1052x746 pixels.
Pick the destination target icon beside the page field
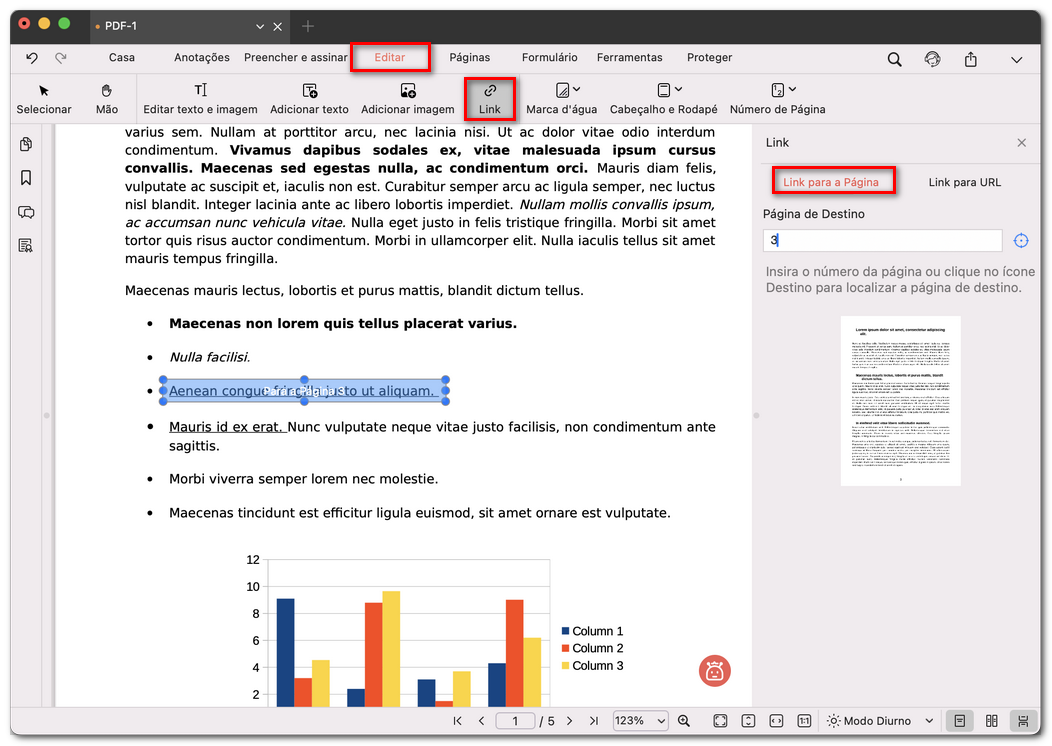point(1021,241)
